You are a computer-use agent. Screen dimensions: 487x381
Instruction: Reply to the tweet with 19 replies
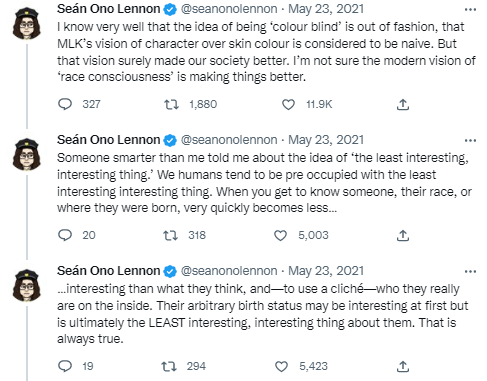tap(65, 366)
